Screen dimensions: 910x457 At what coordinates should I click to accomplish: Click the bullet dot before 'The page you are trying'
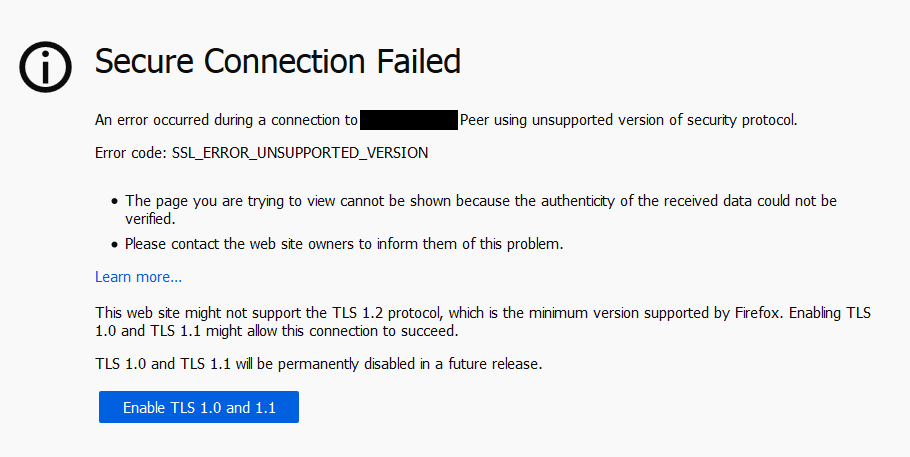114,201
